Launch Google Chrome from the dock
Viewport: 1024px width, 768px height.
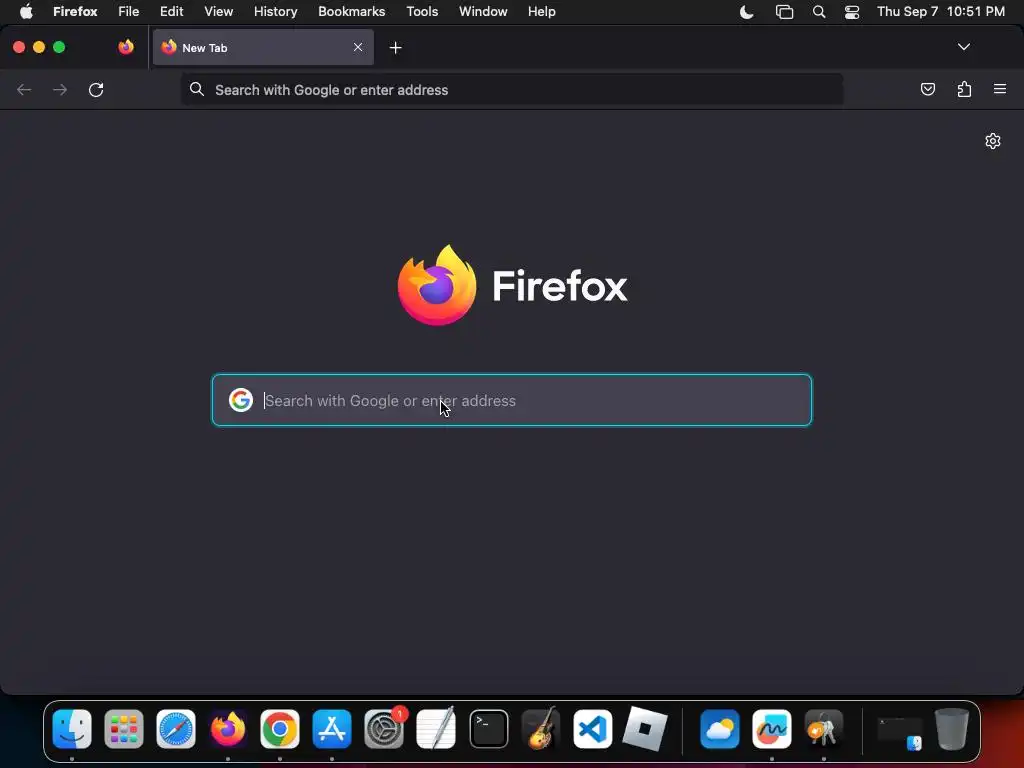[x=280, y=728]
